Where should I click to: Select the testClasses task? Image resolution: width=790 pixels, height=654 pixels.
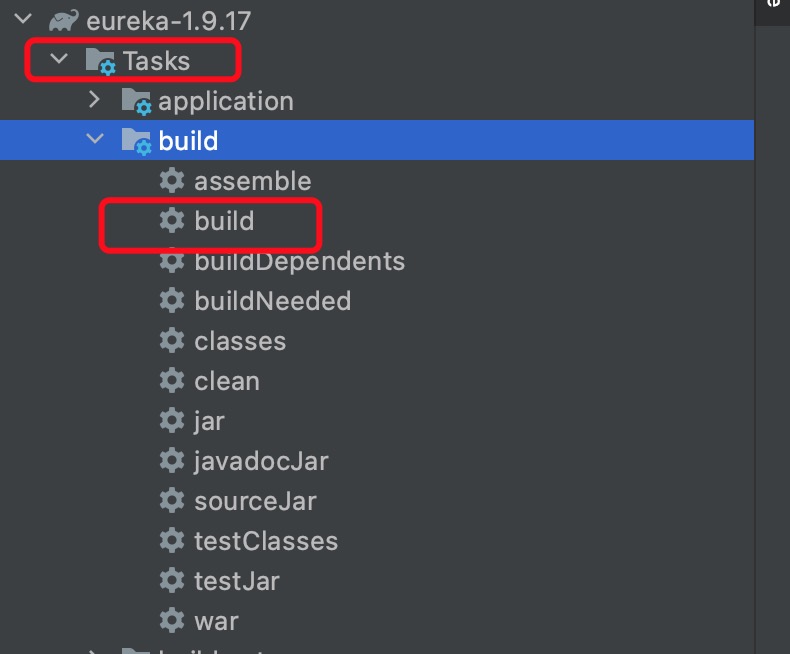coord(266,541)
